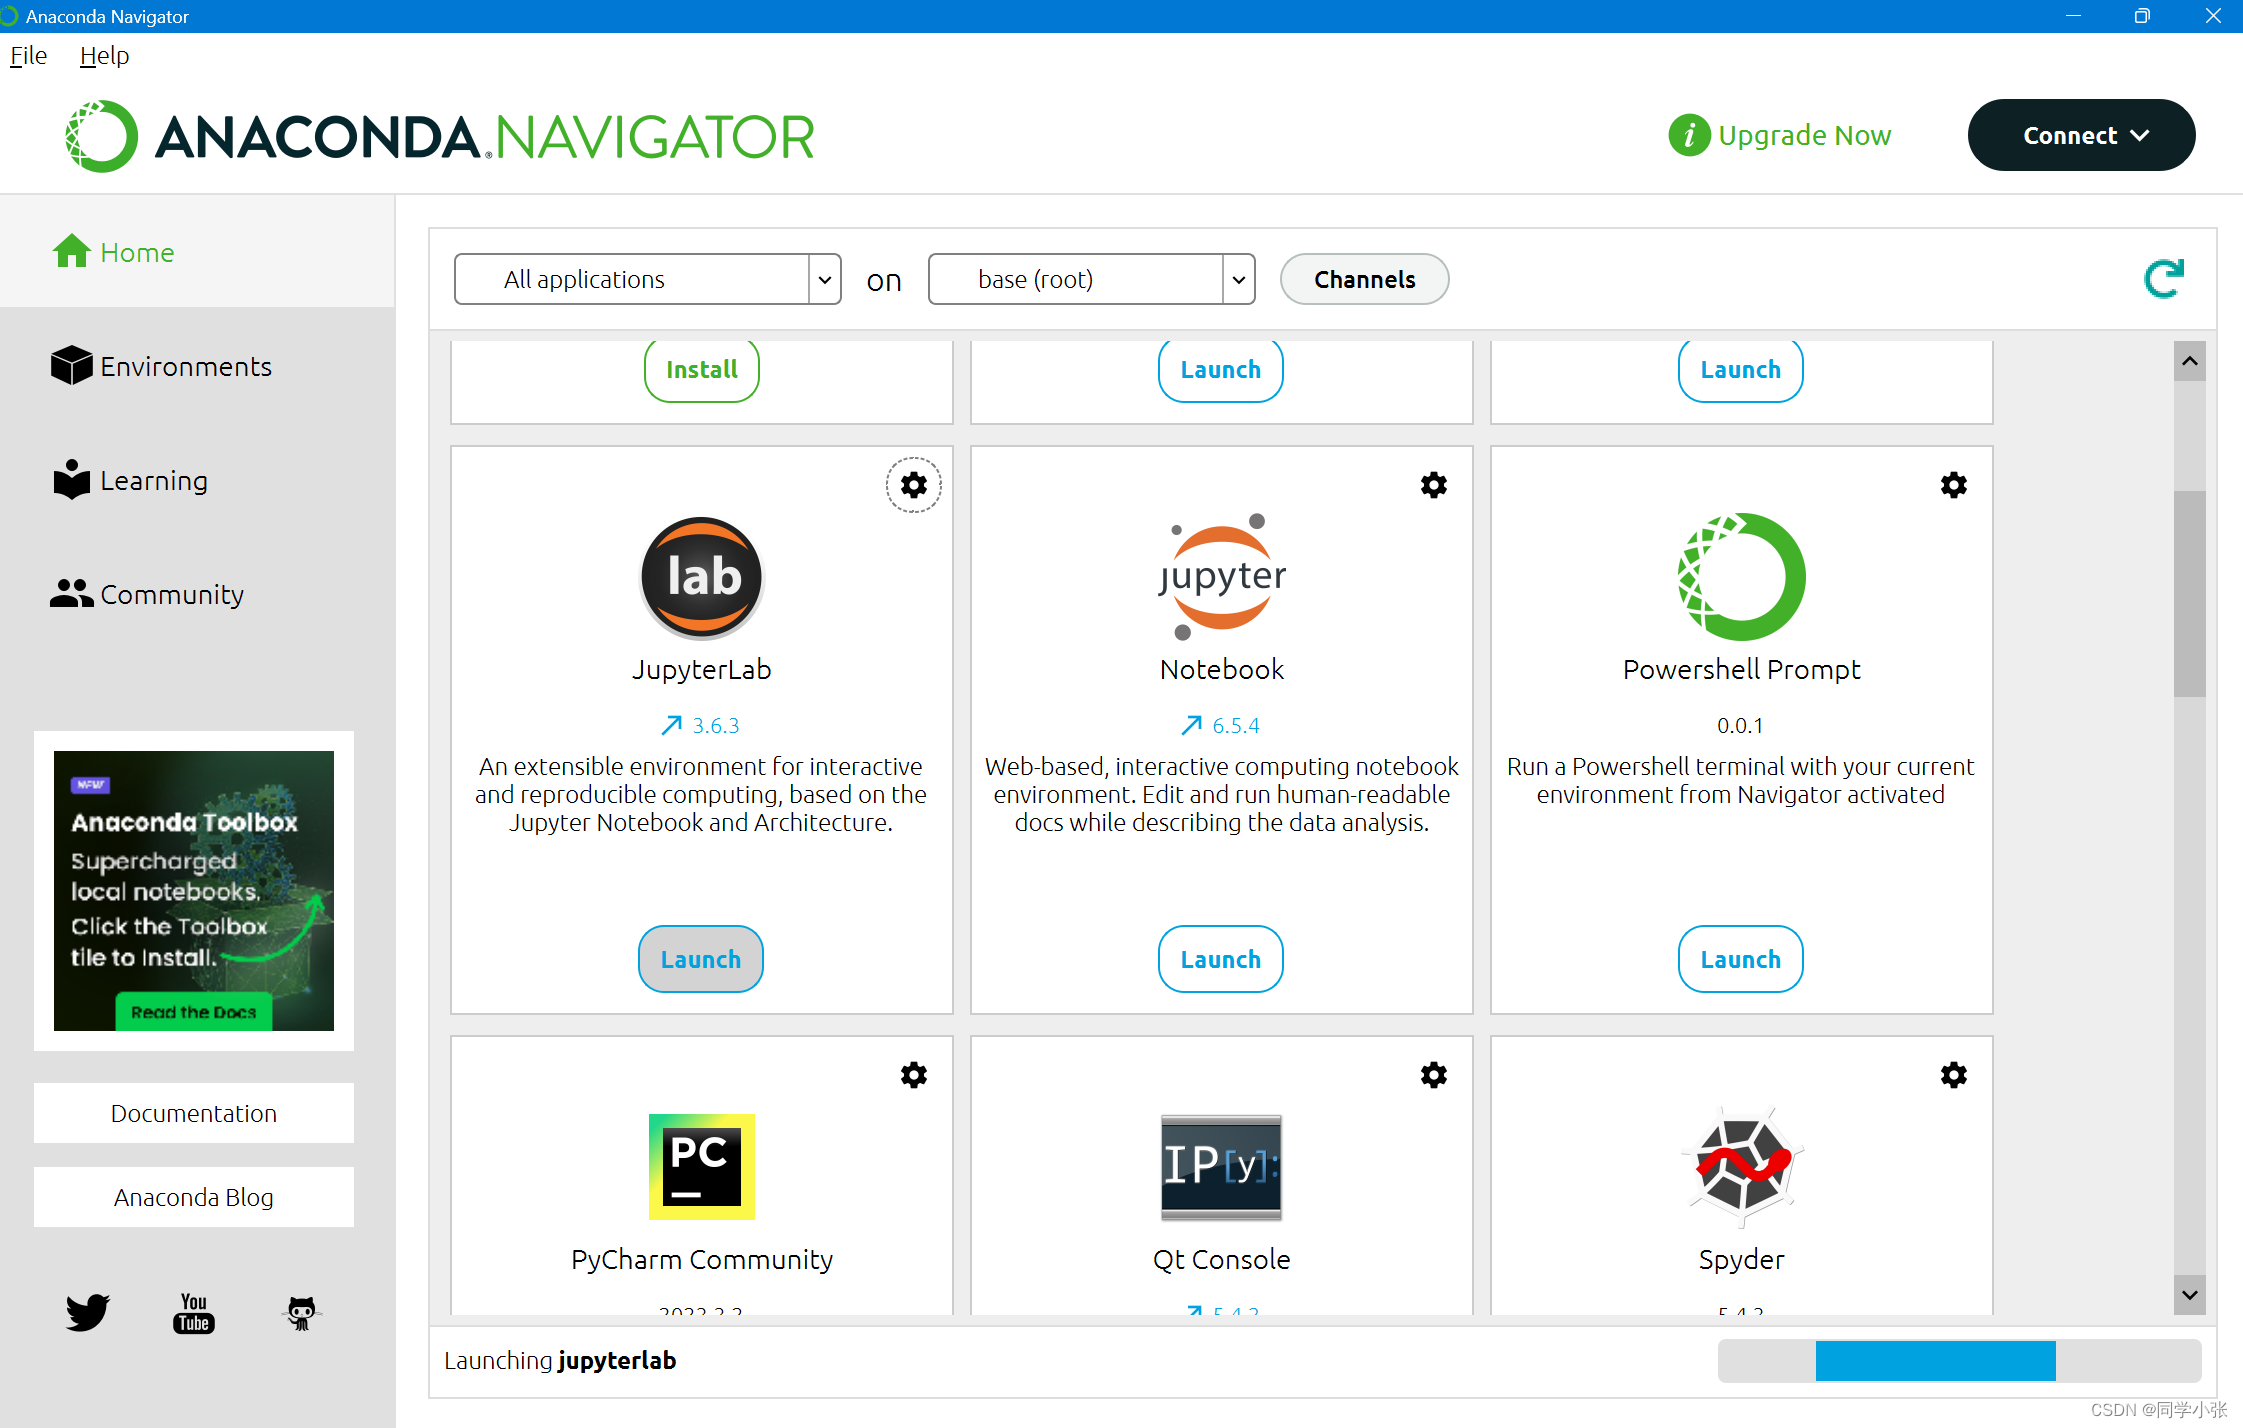The image size is (2243, 1428).
Task: Click the Powershell Prompt Anaconda logo
Action: (x=1741, y=577)
